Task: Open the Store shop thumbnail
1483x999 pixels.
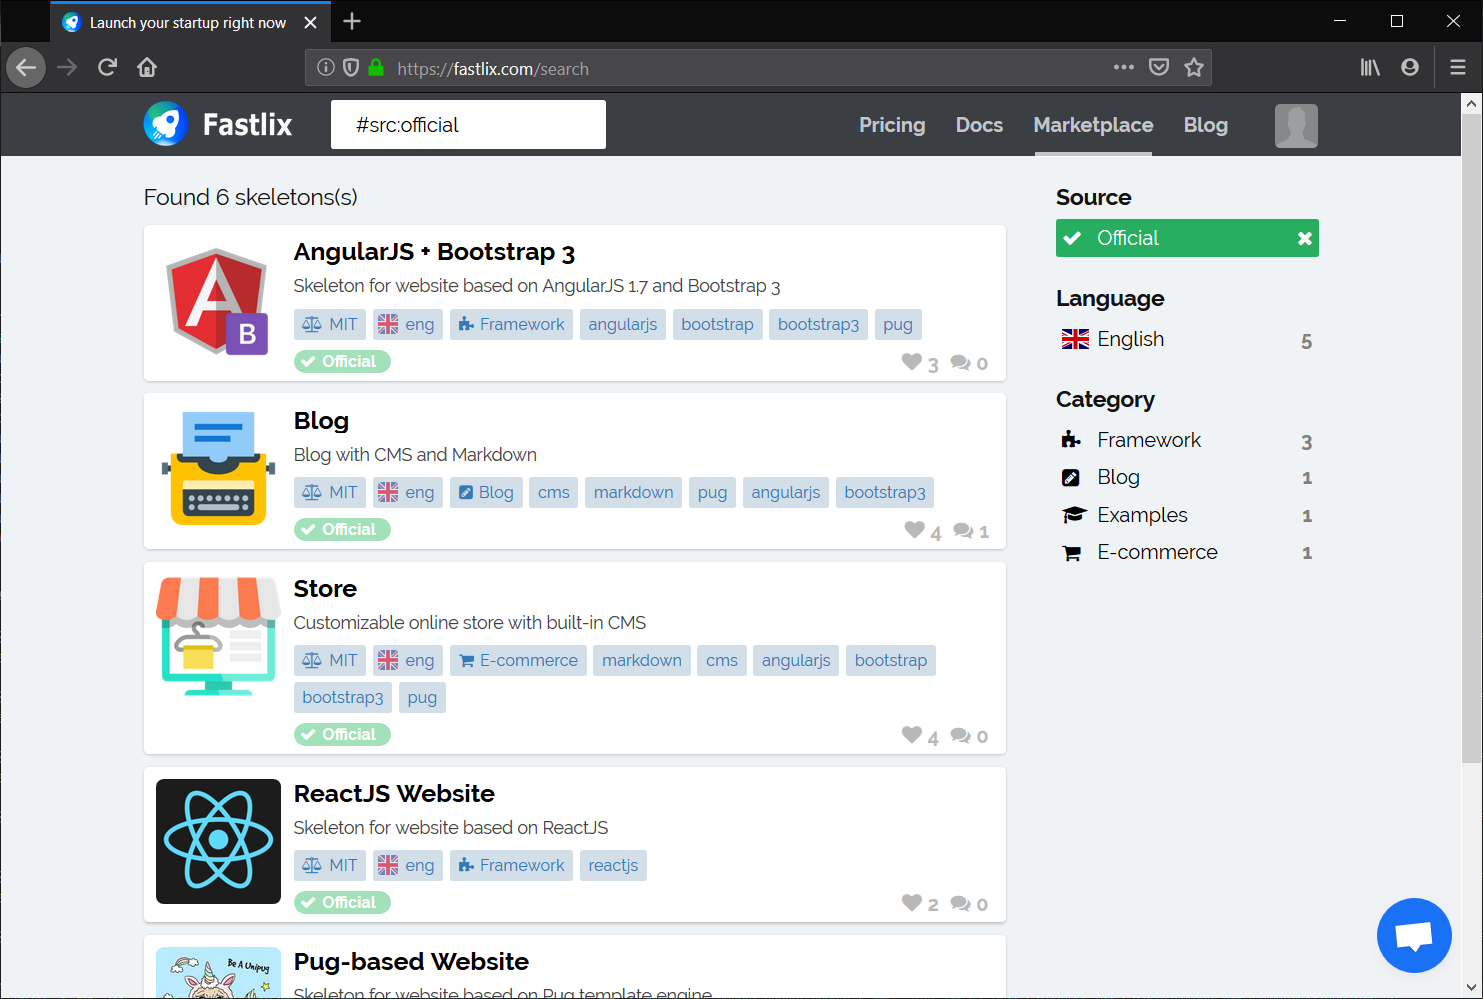Action: pos(218,636)
